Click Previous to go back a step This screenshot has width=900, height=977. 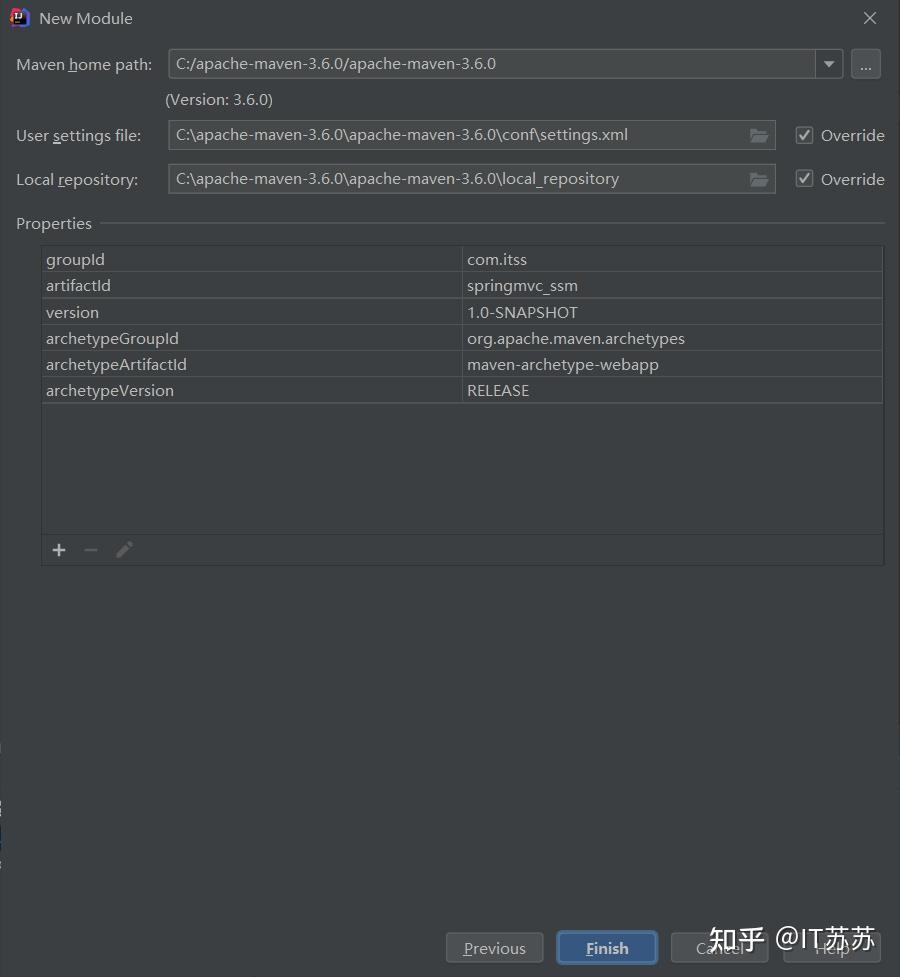click(x=494, y=947)
